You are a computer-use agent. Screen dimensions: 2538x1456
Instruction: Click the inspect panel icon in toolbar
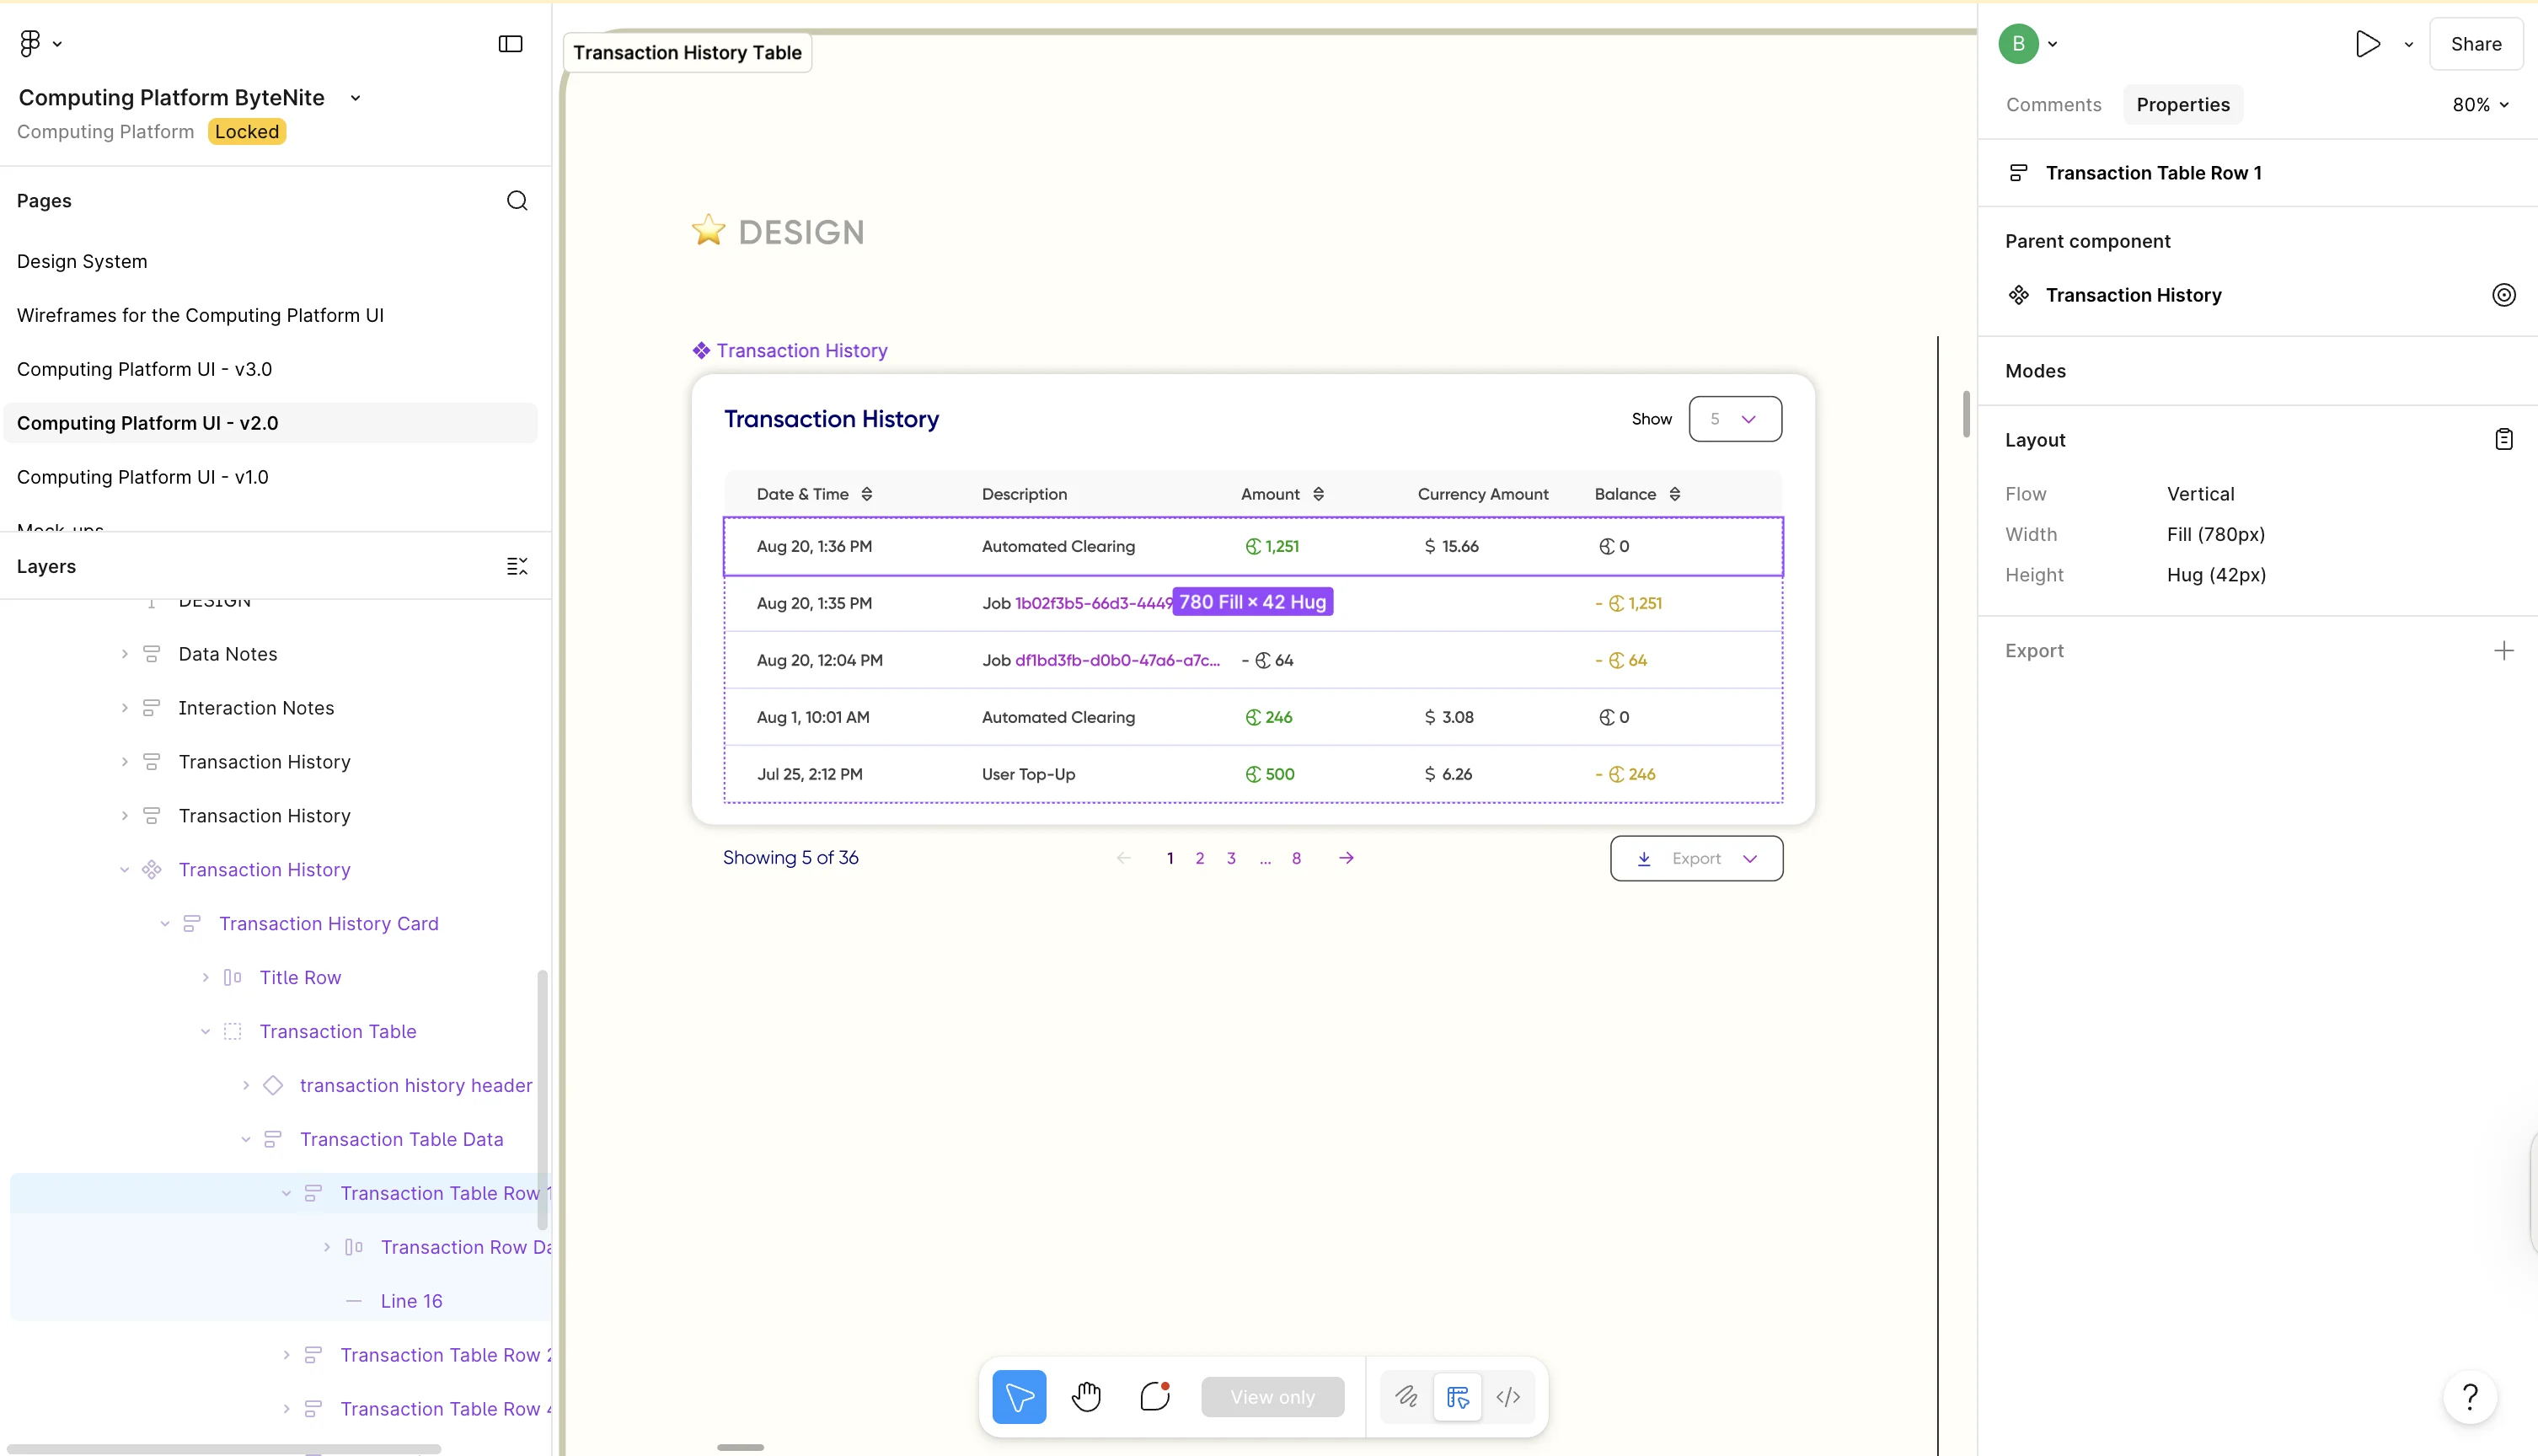[x=1457, y=1397]
